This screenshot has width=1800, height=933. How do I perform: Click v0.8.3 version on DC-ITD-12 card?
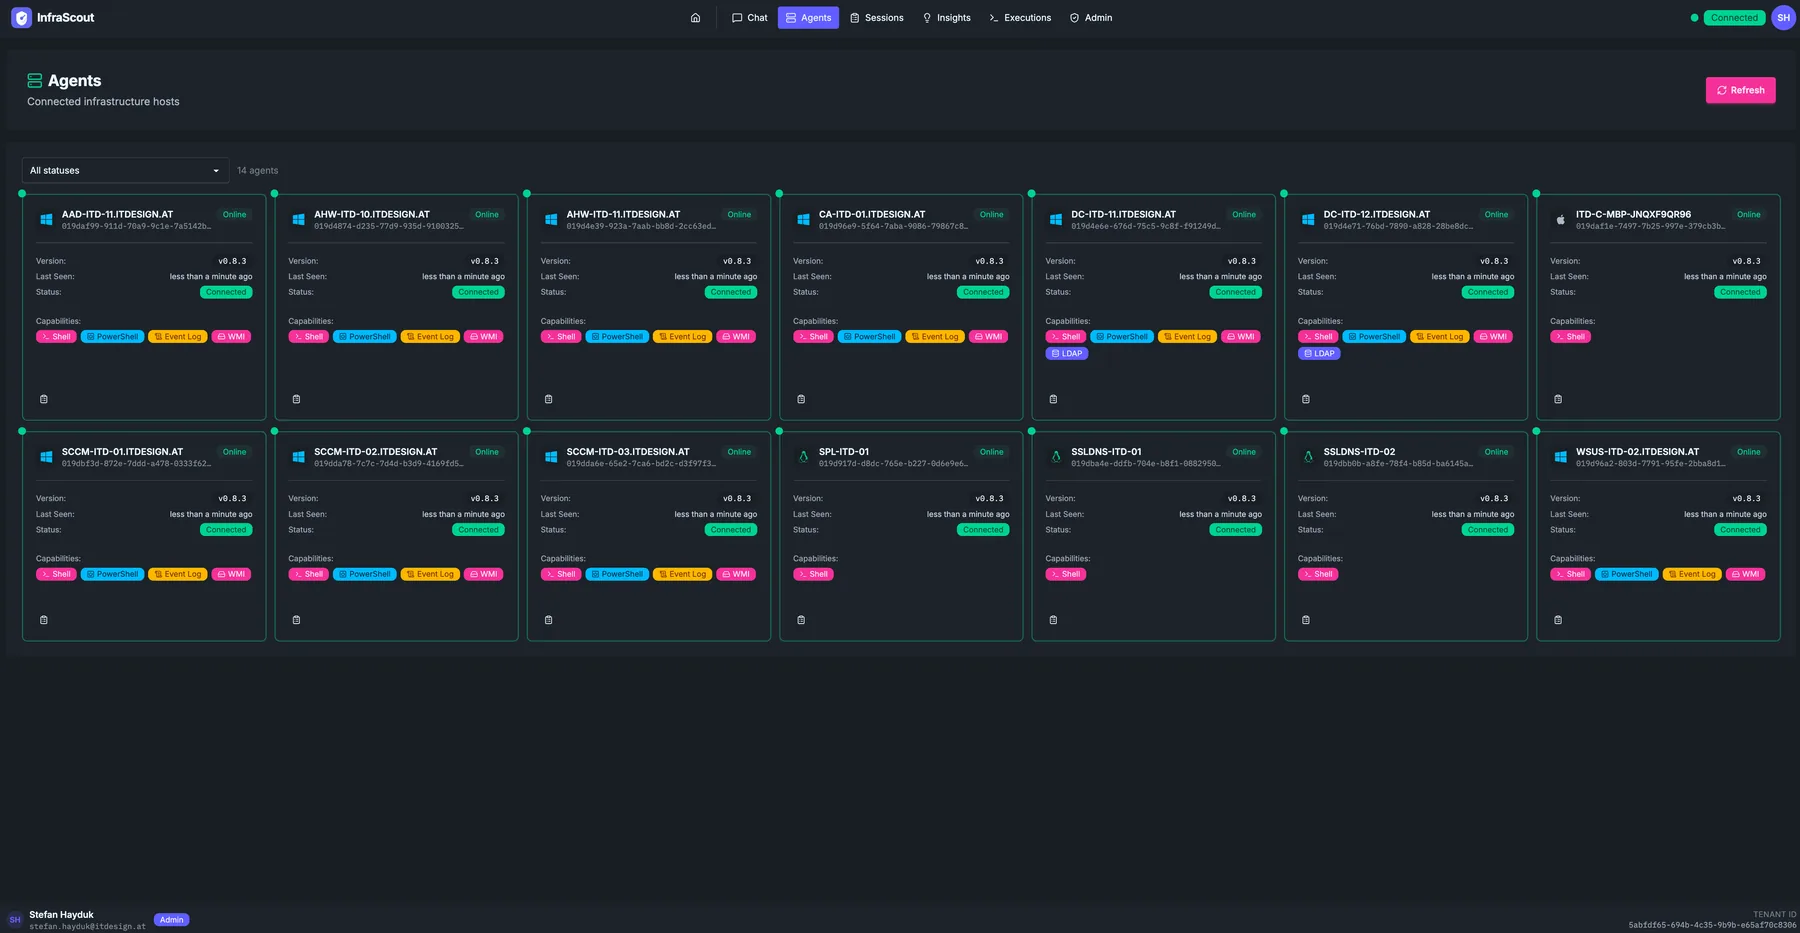click(1494, 261)
